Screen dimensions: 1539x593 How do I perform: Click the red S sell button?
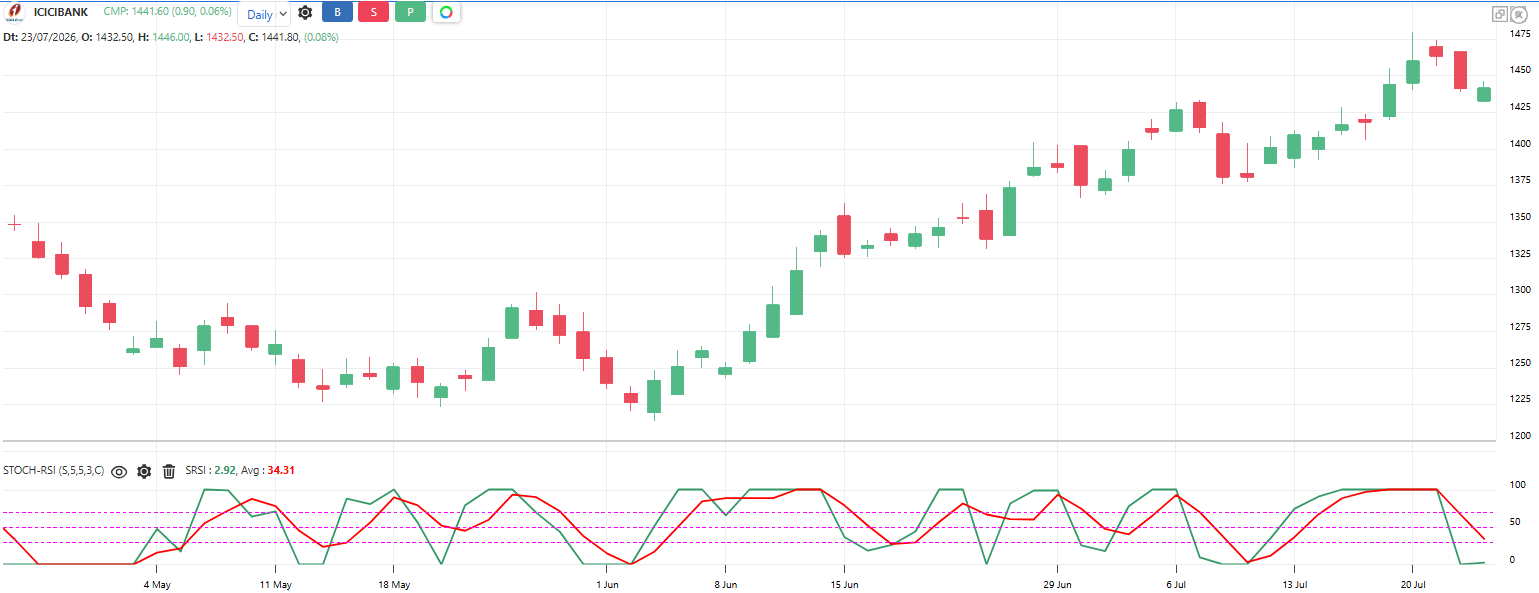(373, 13)
